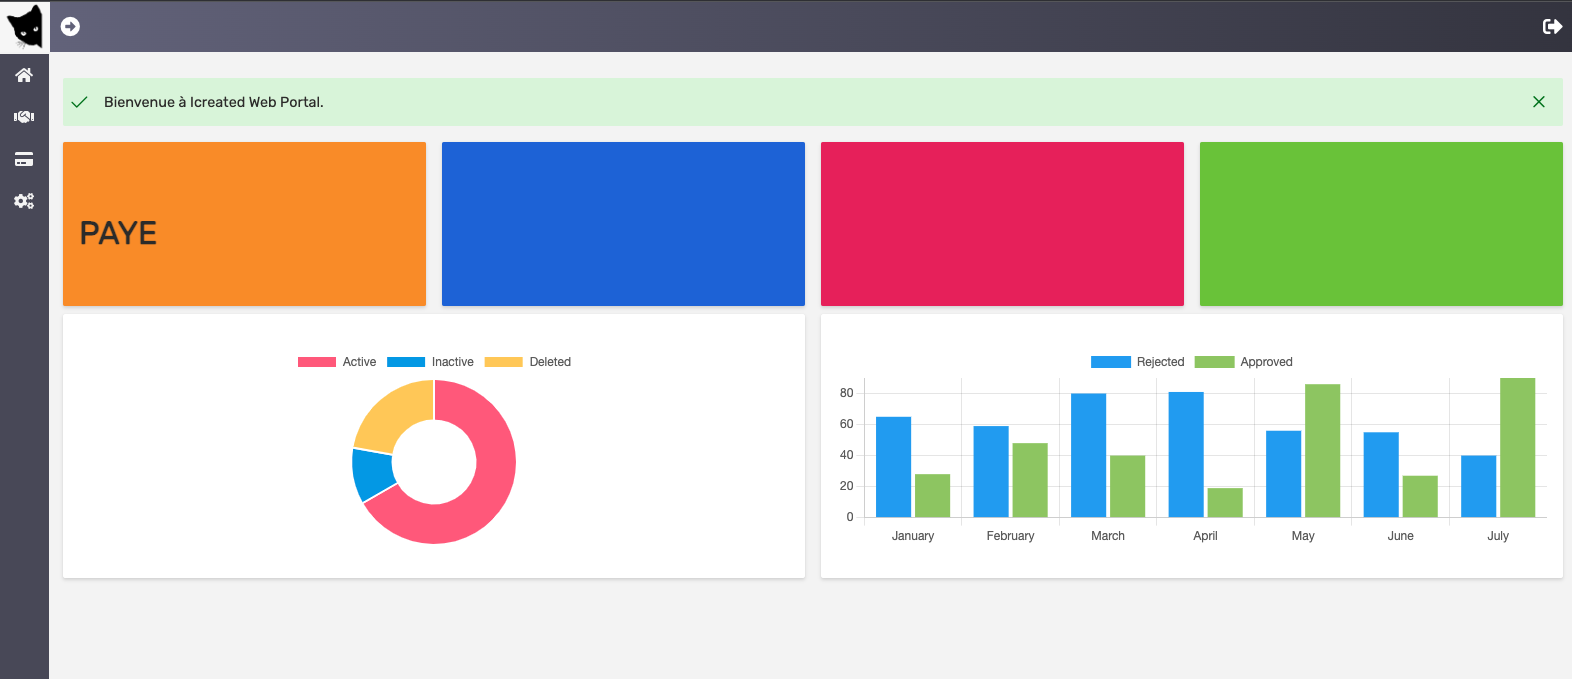1572x679 pixels.
Task: Click the 'Bienvenue à Icreated Web Portal.' message
Action: point(214,102)
